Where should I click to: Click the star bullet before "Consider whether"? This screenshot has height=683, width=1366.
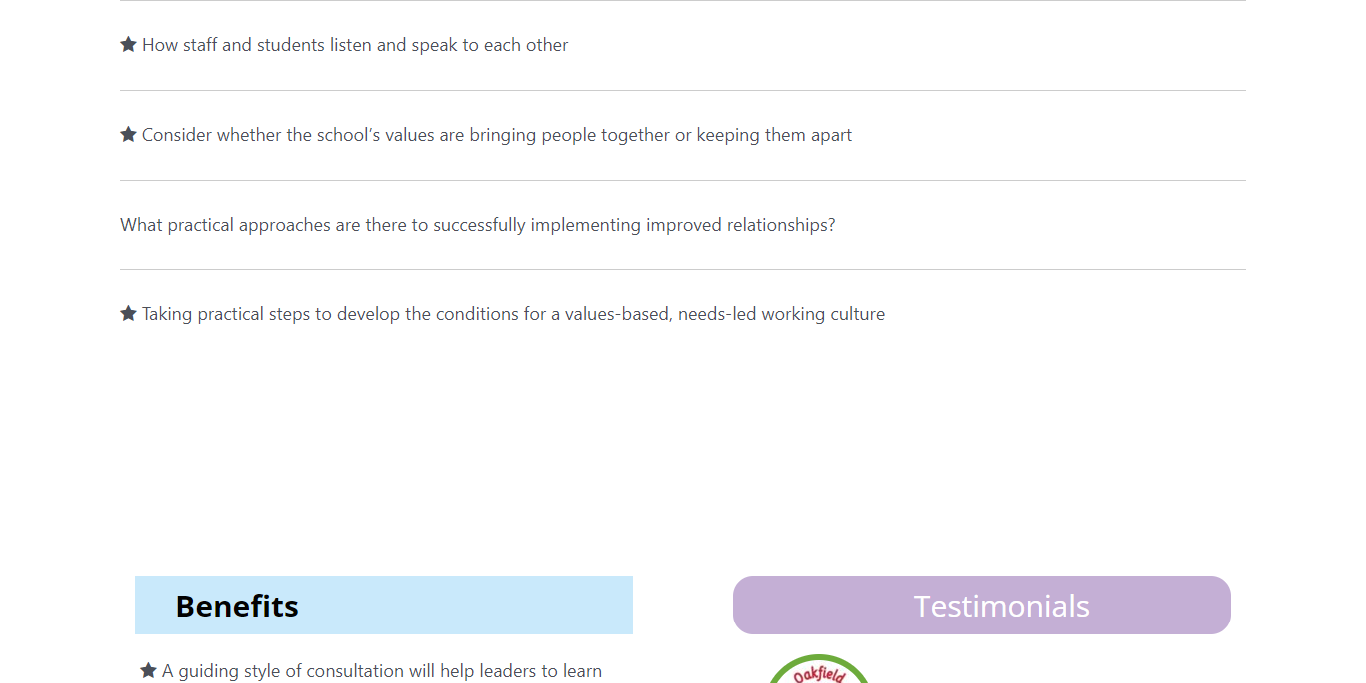[x=128, y=135]
